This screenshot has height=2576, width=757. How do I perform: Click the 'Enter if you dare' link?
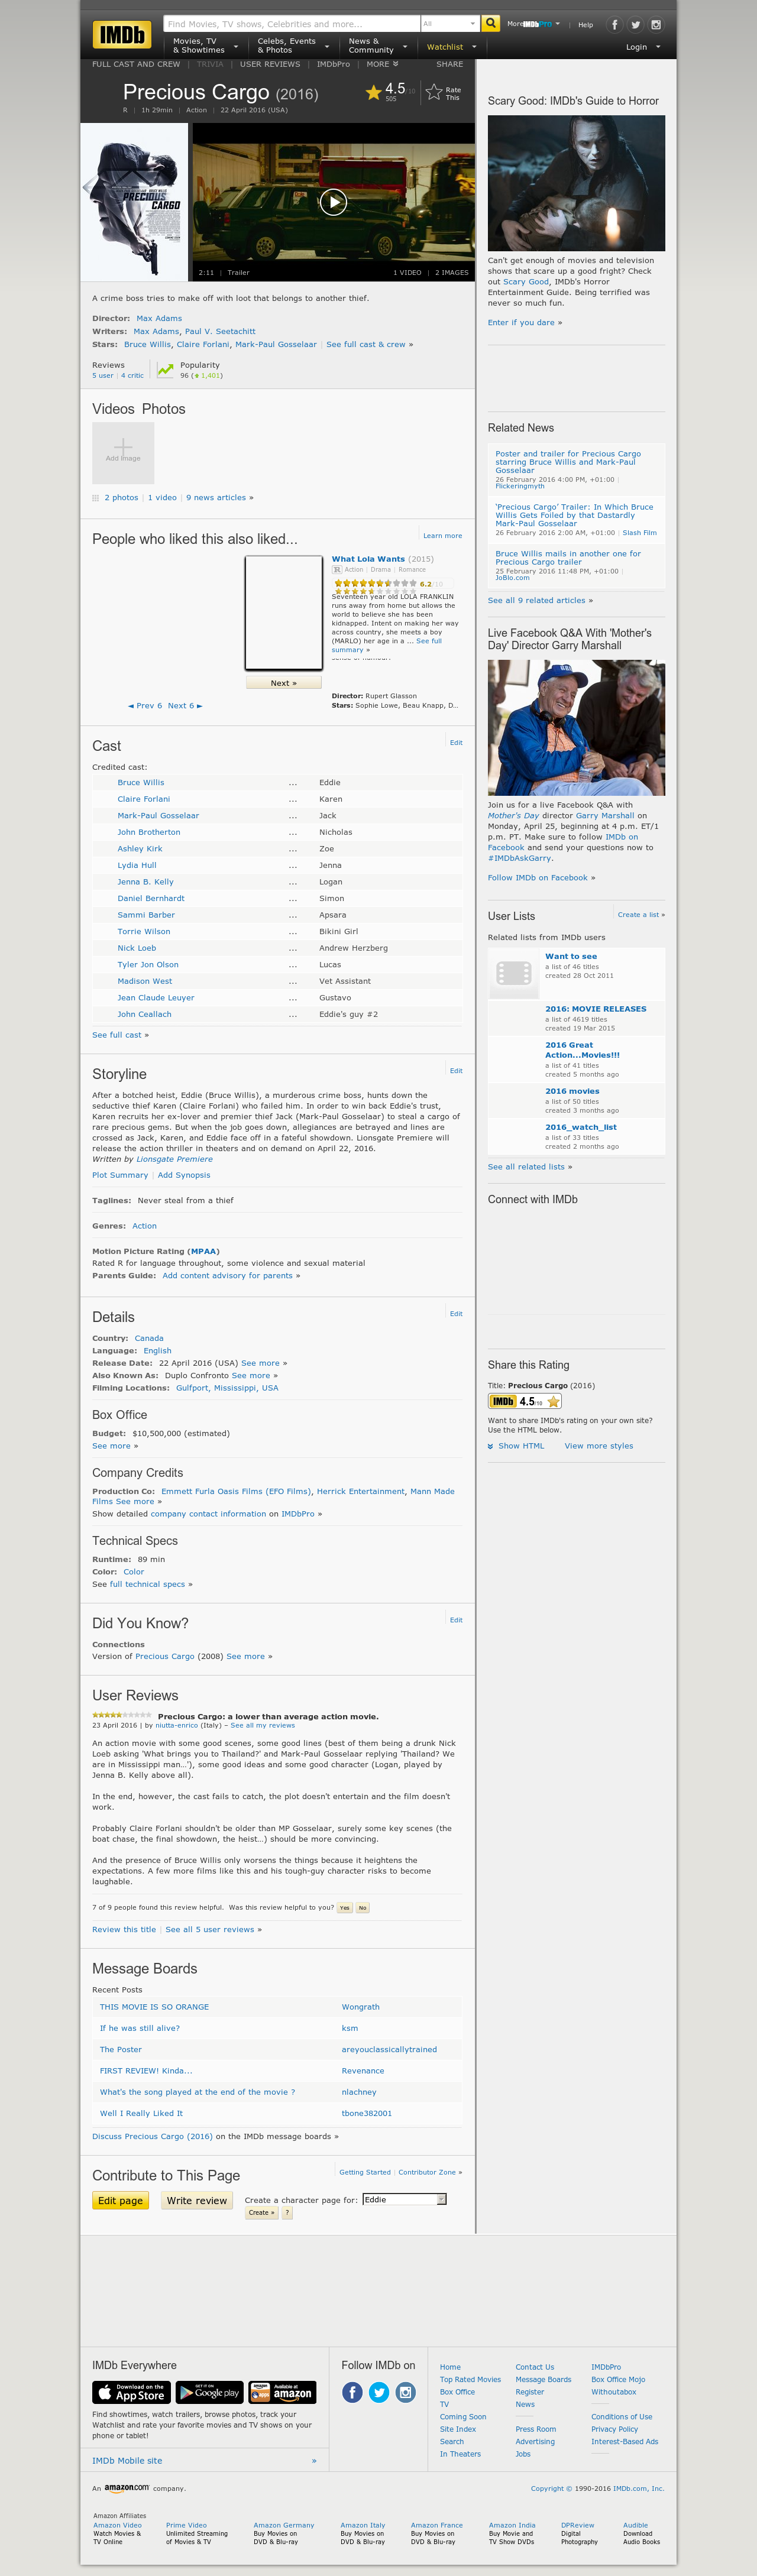521,323
